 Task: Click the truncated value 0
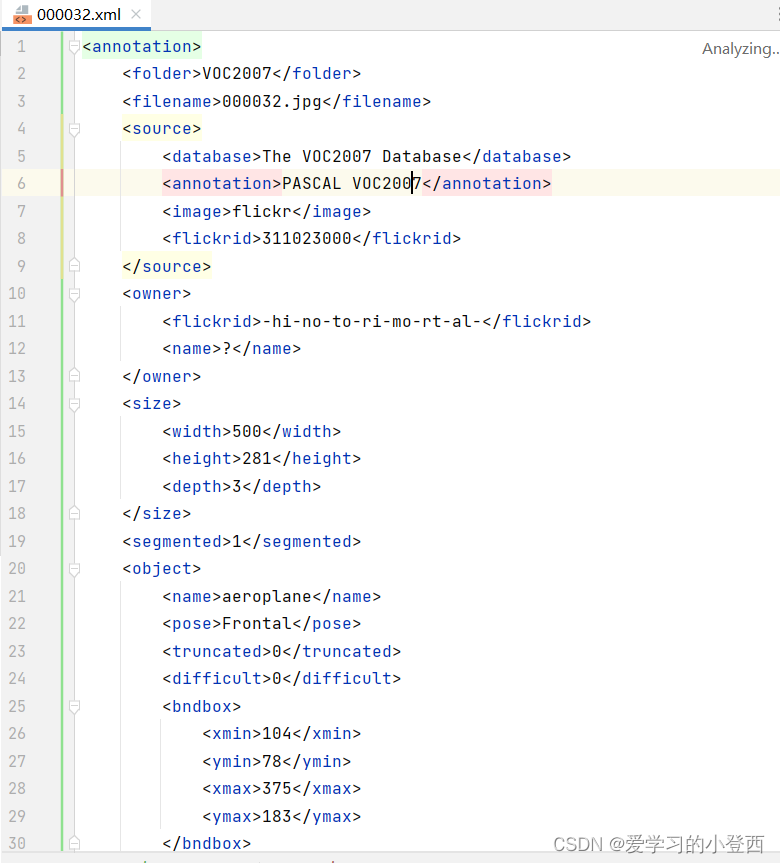pyautogui.click(x=277, y=652)
